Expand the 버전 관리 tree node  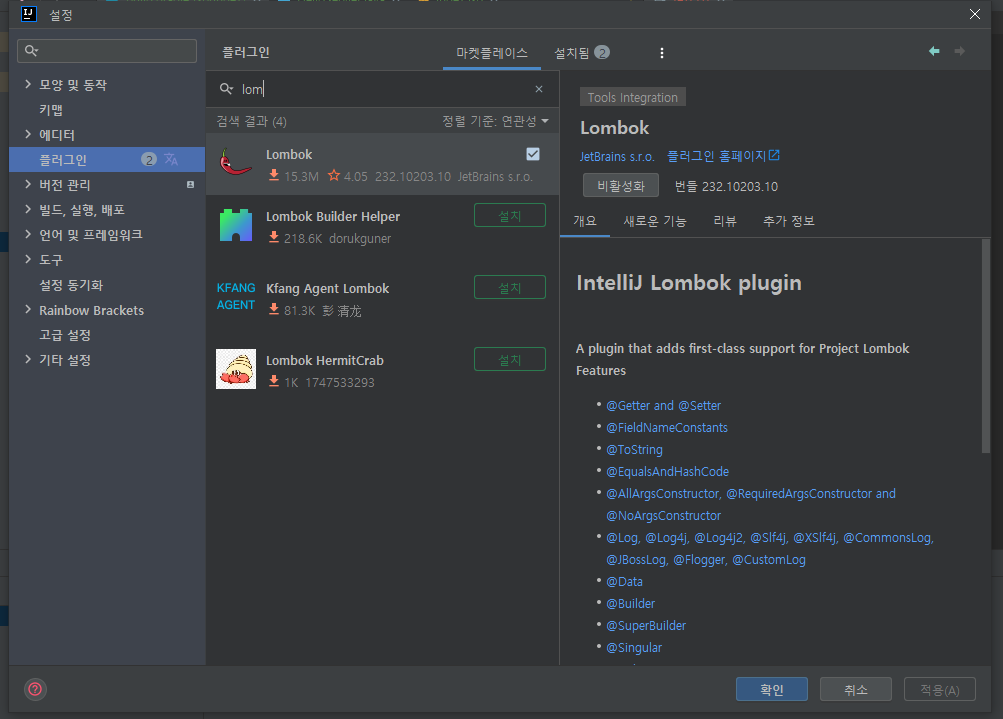pyautogui.click(x=28, y=184)
